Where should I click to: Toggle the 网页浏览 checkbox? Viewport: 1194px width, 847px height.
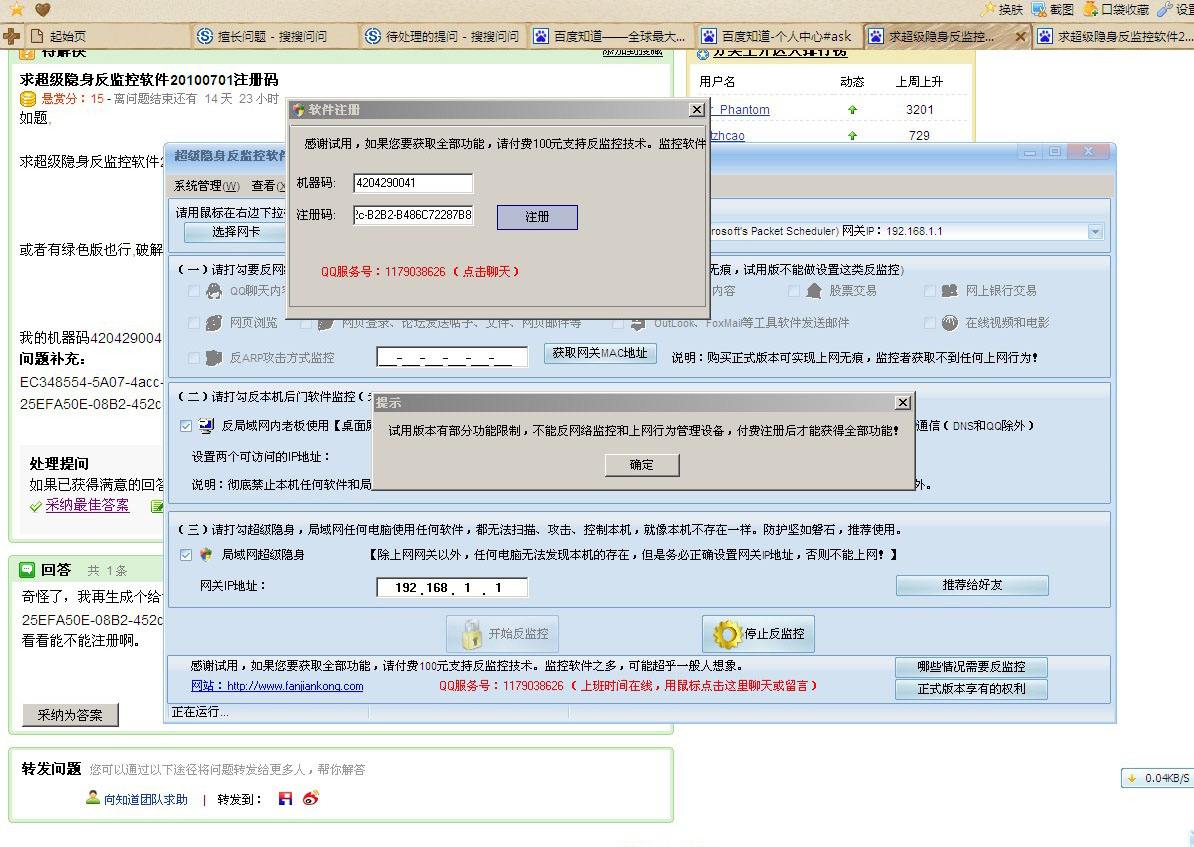(x=193, y=323)
